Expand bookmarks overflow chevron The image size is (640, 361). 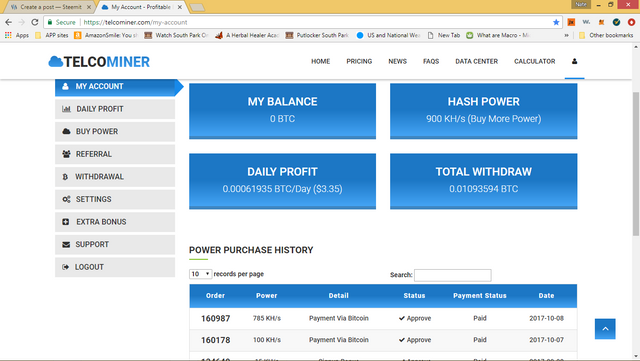click(567, 35)
